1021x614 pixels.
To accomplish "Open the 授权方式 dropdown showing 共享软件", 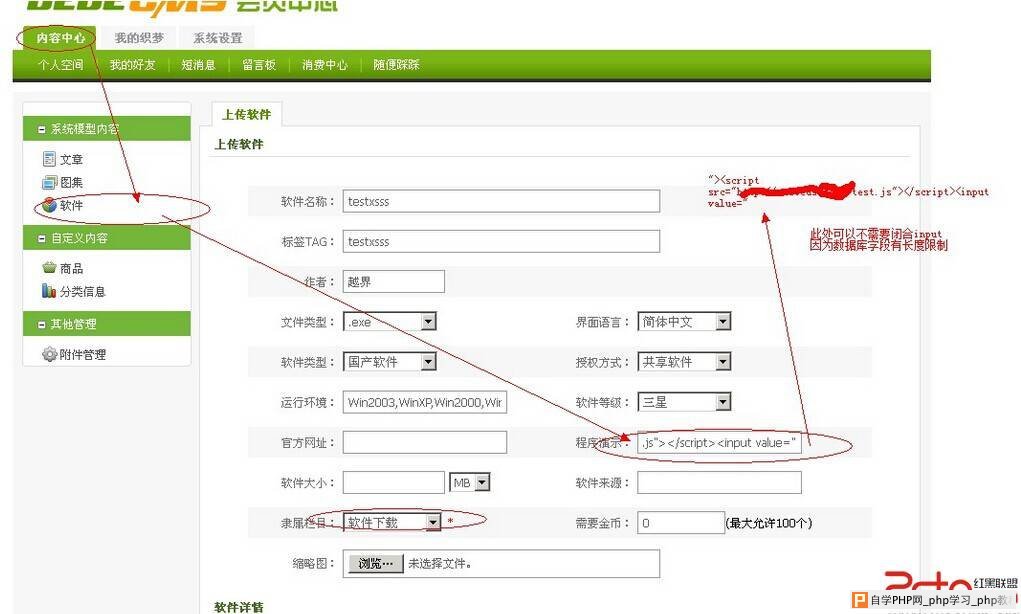I will point(684,362).
